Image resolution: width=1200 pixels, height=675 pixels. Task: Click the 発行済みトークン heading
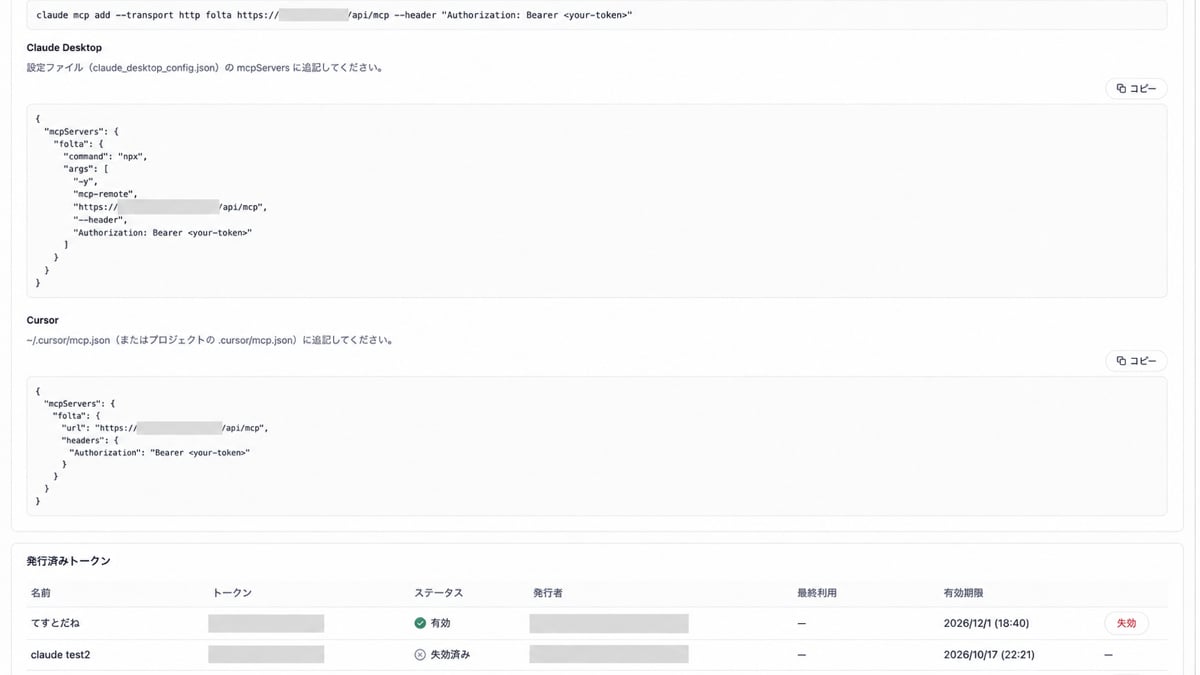(x=69, y=561)
